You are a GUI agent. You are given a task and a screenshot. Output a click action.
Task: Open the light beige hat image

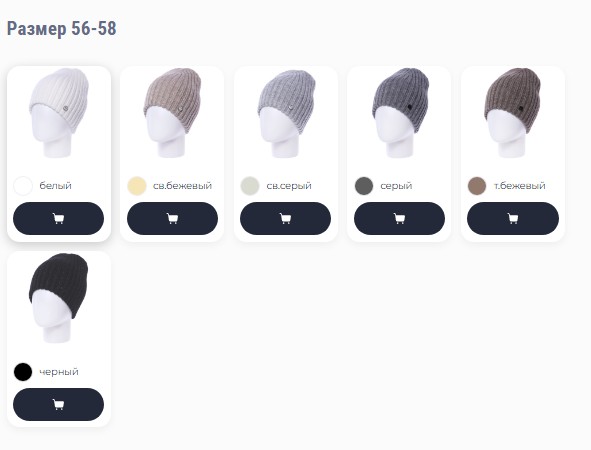172,113
